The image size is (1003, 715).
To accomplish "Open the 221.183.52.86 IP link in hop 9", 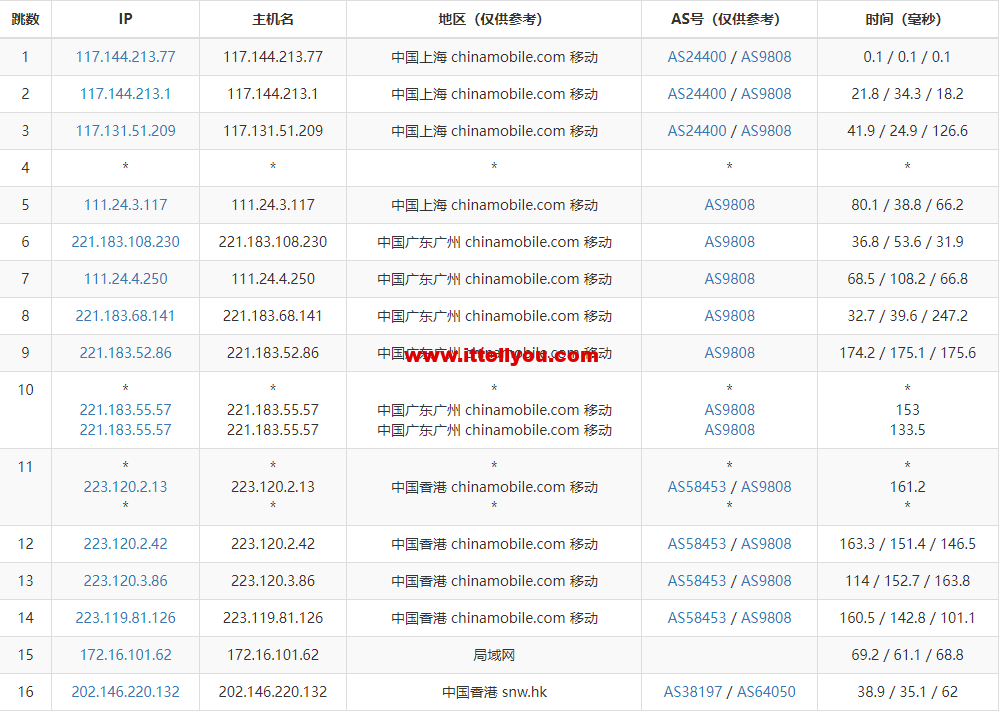I will pyautogui.click(x=125, y=353).
